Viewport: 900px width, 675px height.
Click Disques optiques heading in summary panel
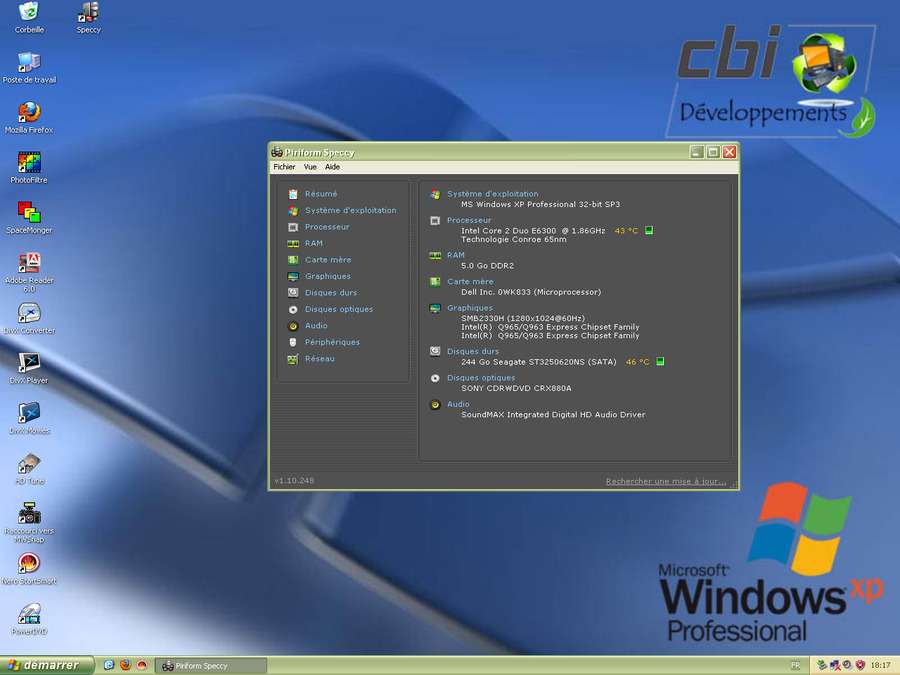click(481, 378)
